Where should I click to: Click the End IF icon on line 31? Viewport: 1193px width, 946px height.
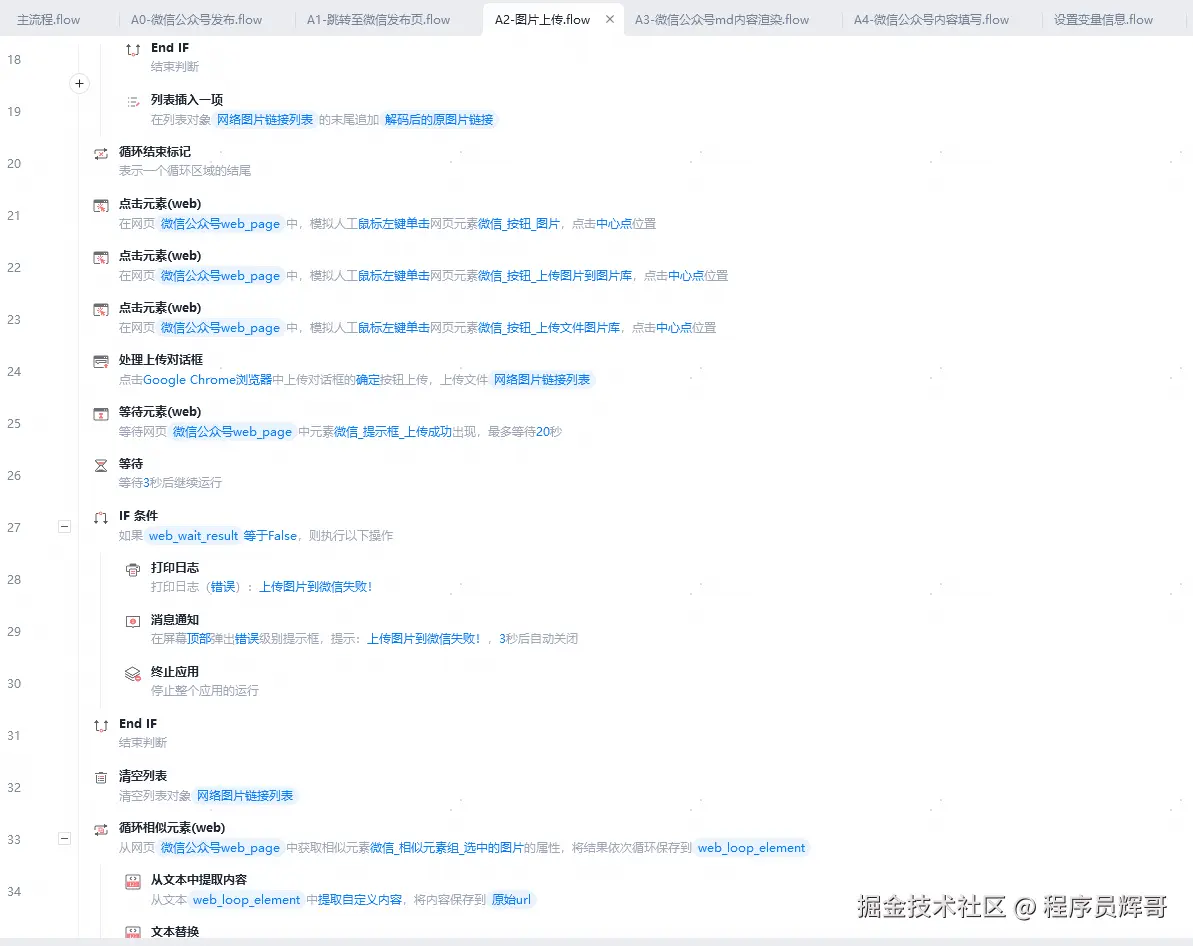coord(100,726)
